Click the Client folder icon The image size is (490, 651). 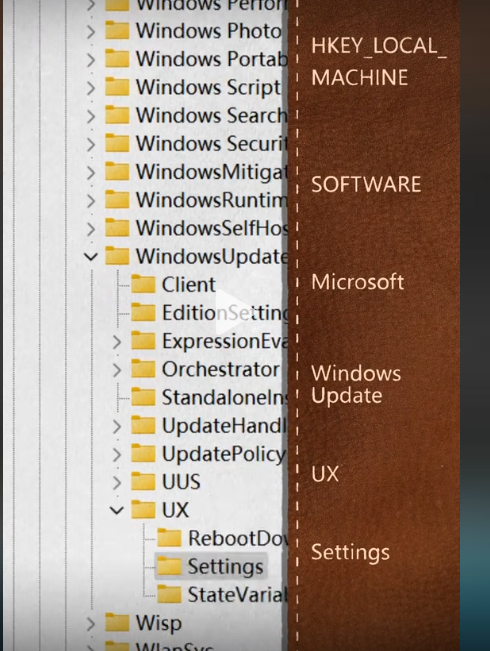pos(143,284)
